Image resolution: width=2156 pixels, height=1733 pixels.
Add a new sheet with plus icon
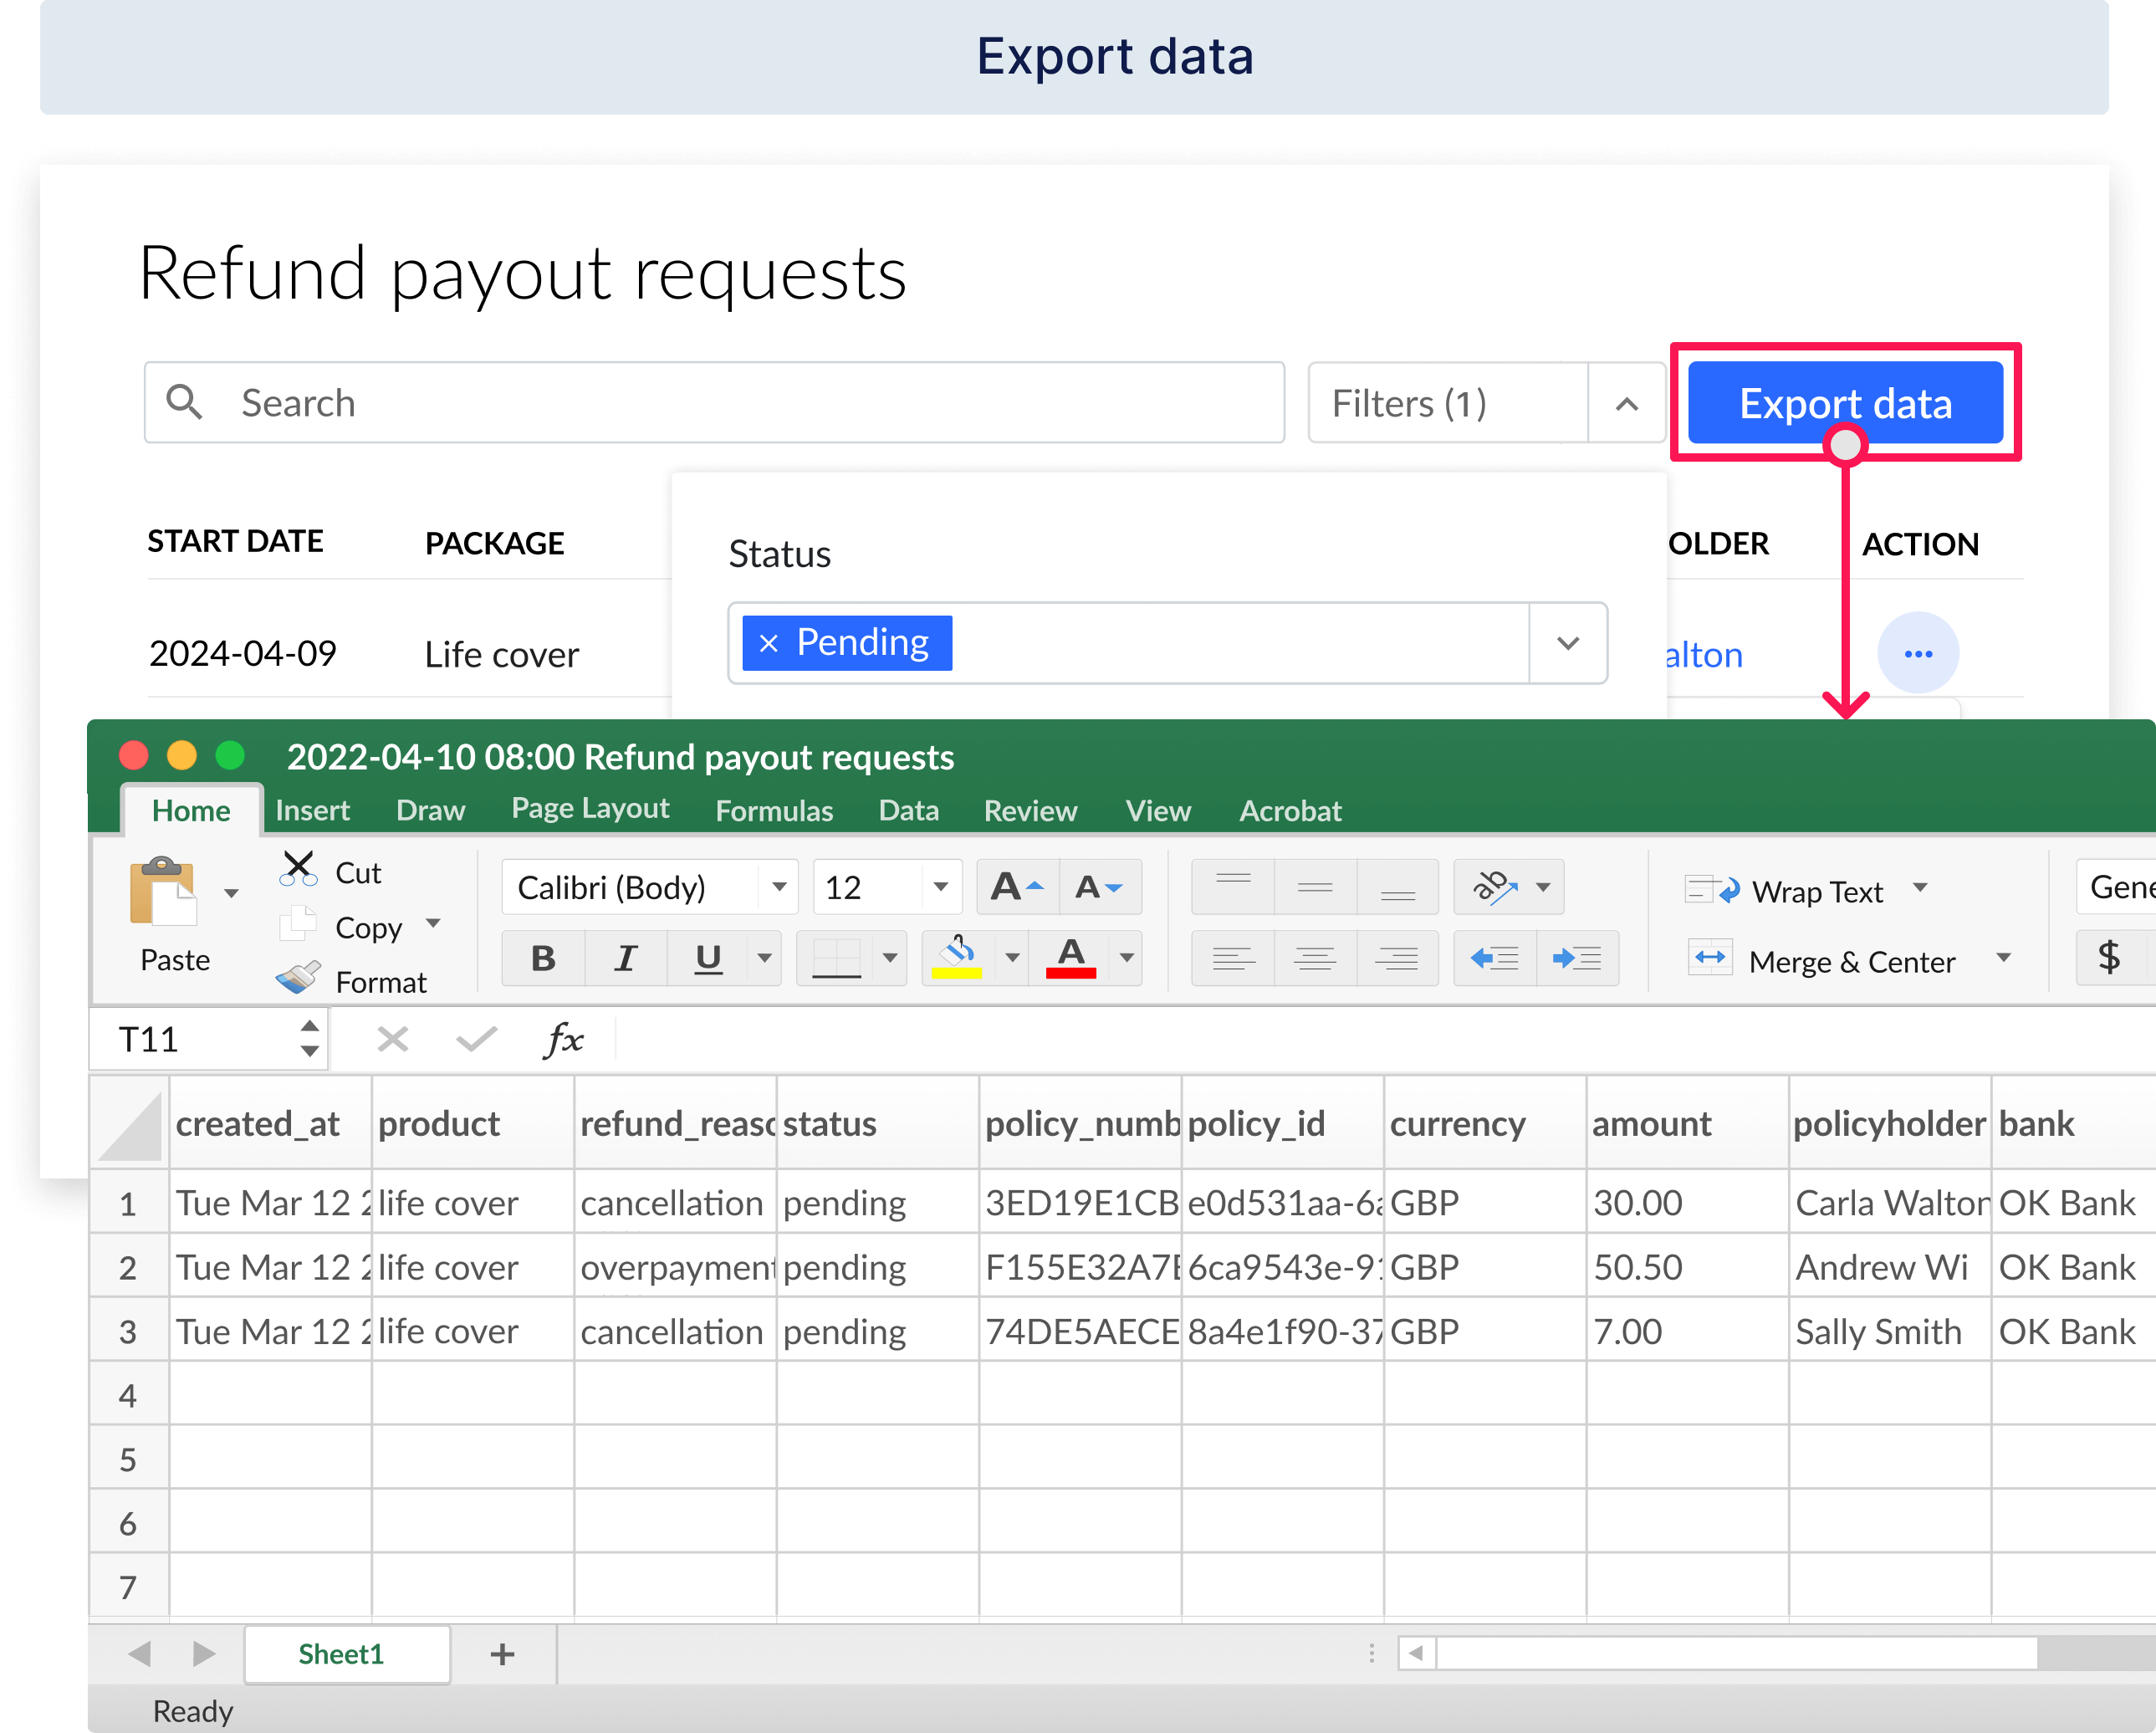point(502,1654)
